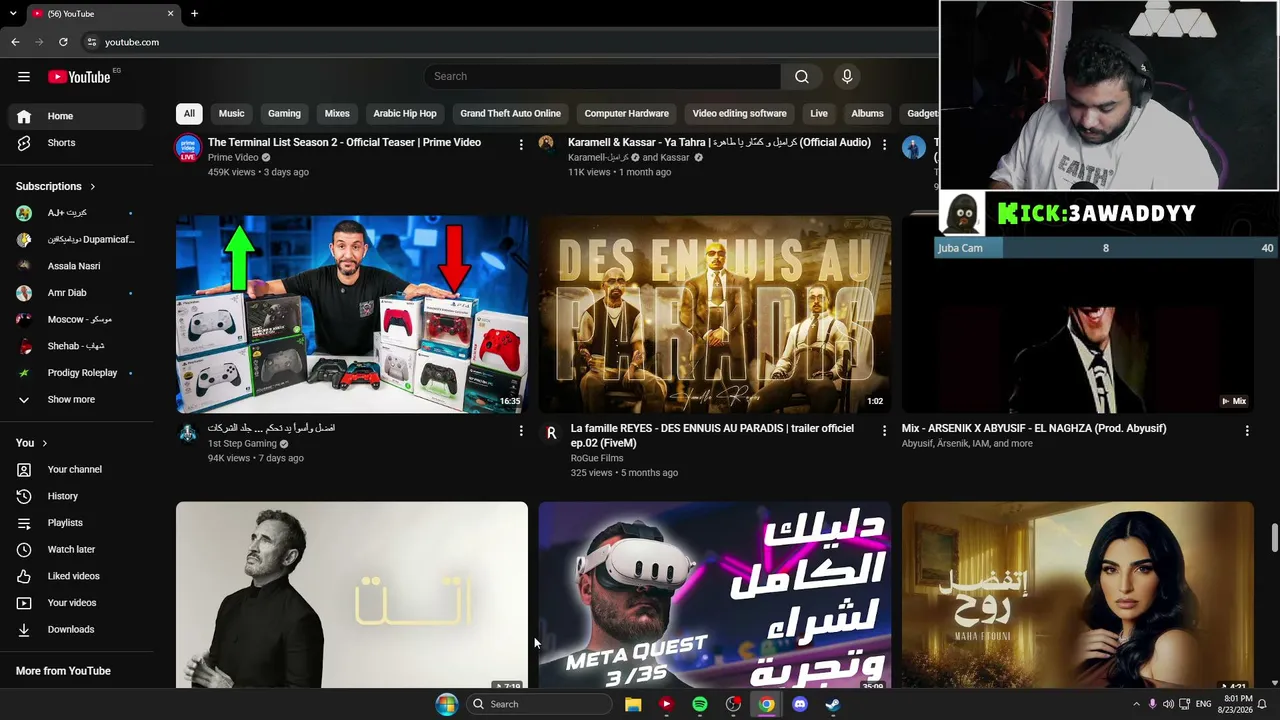Open File Explorer from the taskbar
Screen dimensions: 1280x720
[633, 704]
